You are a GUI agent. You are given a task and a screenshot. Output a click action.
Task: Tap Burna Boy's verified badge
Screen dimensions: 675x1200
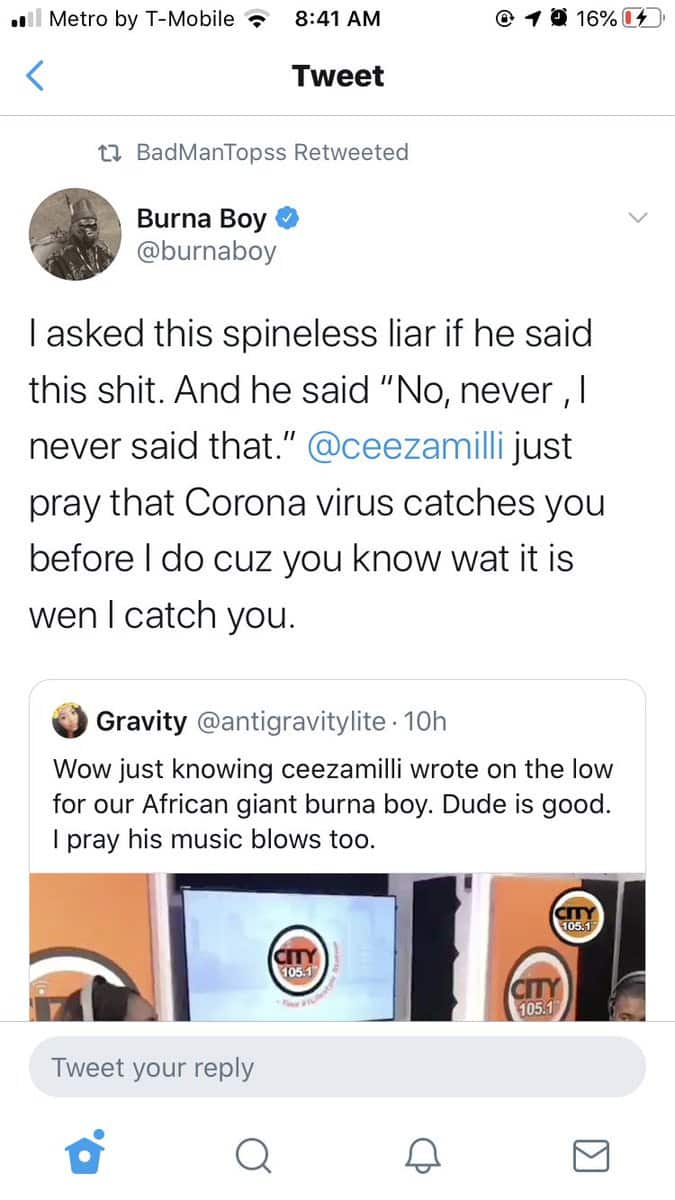286,217
